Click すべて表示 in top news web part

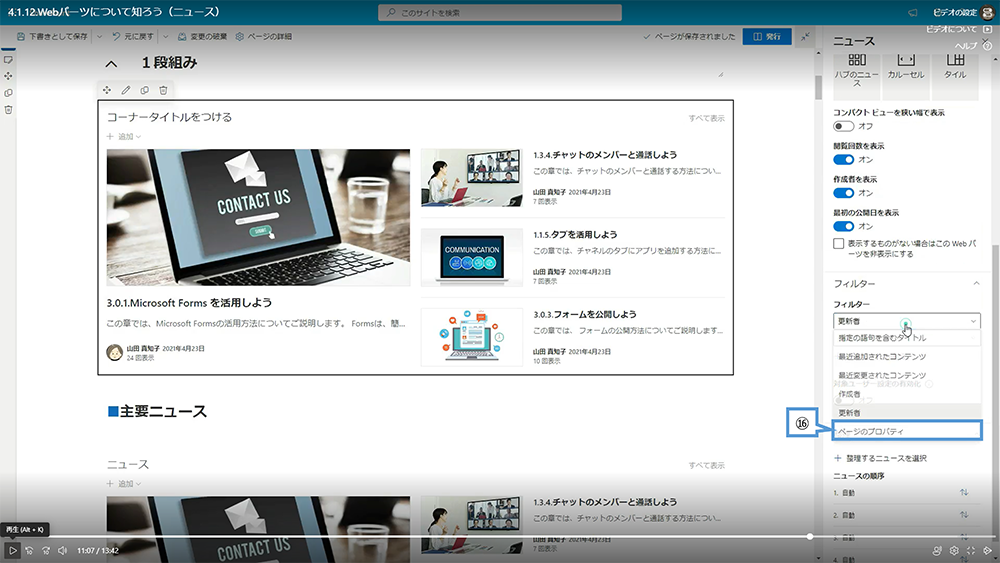coord(706,118)
